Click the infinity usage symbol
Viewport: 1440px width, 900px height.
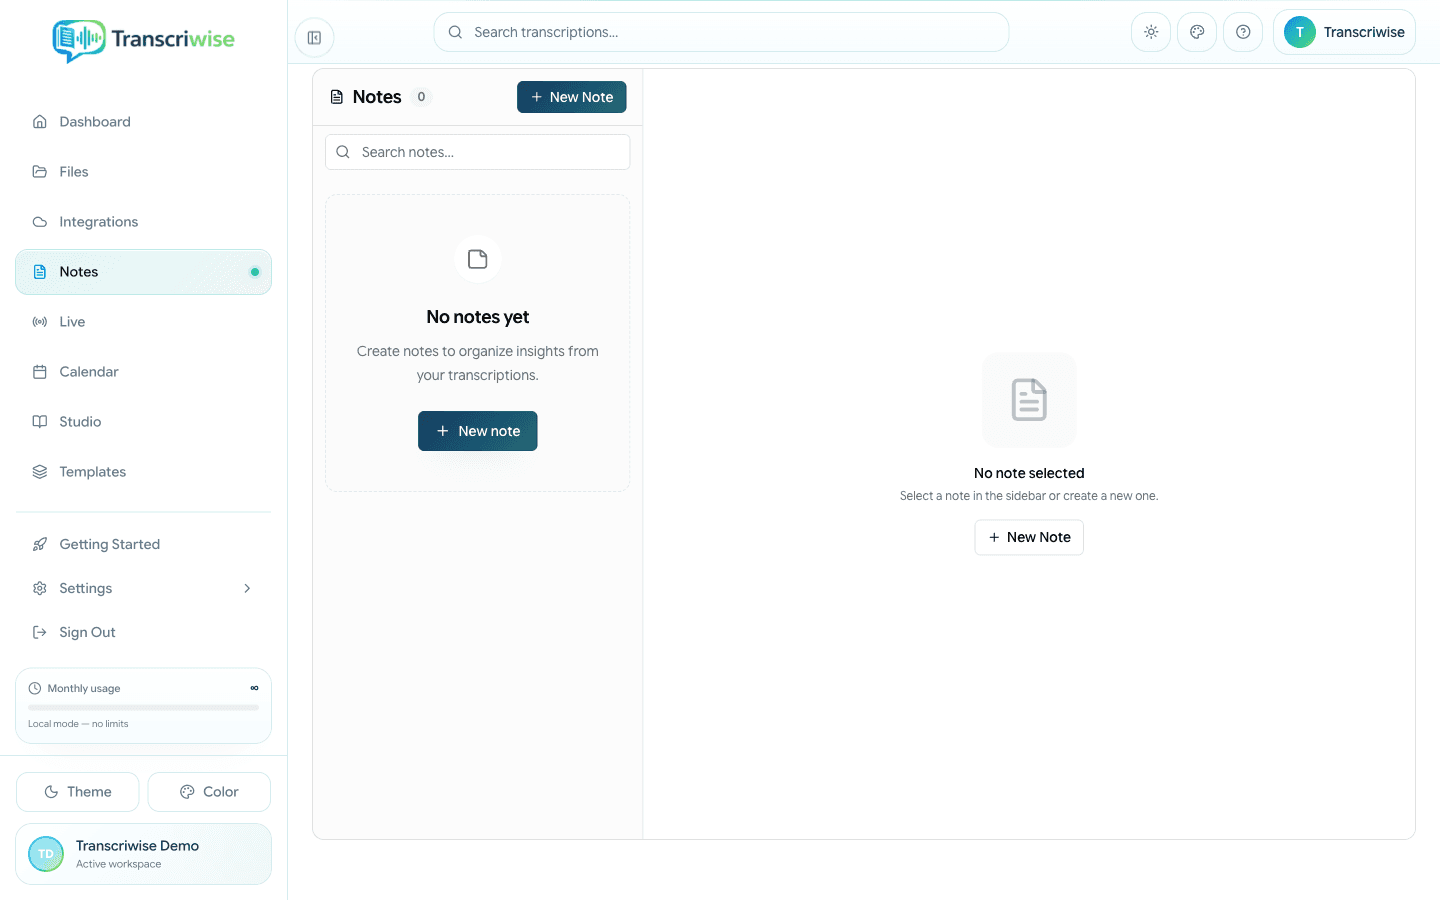254,688
